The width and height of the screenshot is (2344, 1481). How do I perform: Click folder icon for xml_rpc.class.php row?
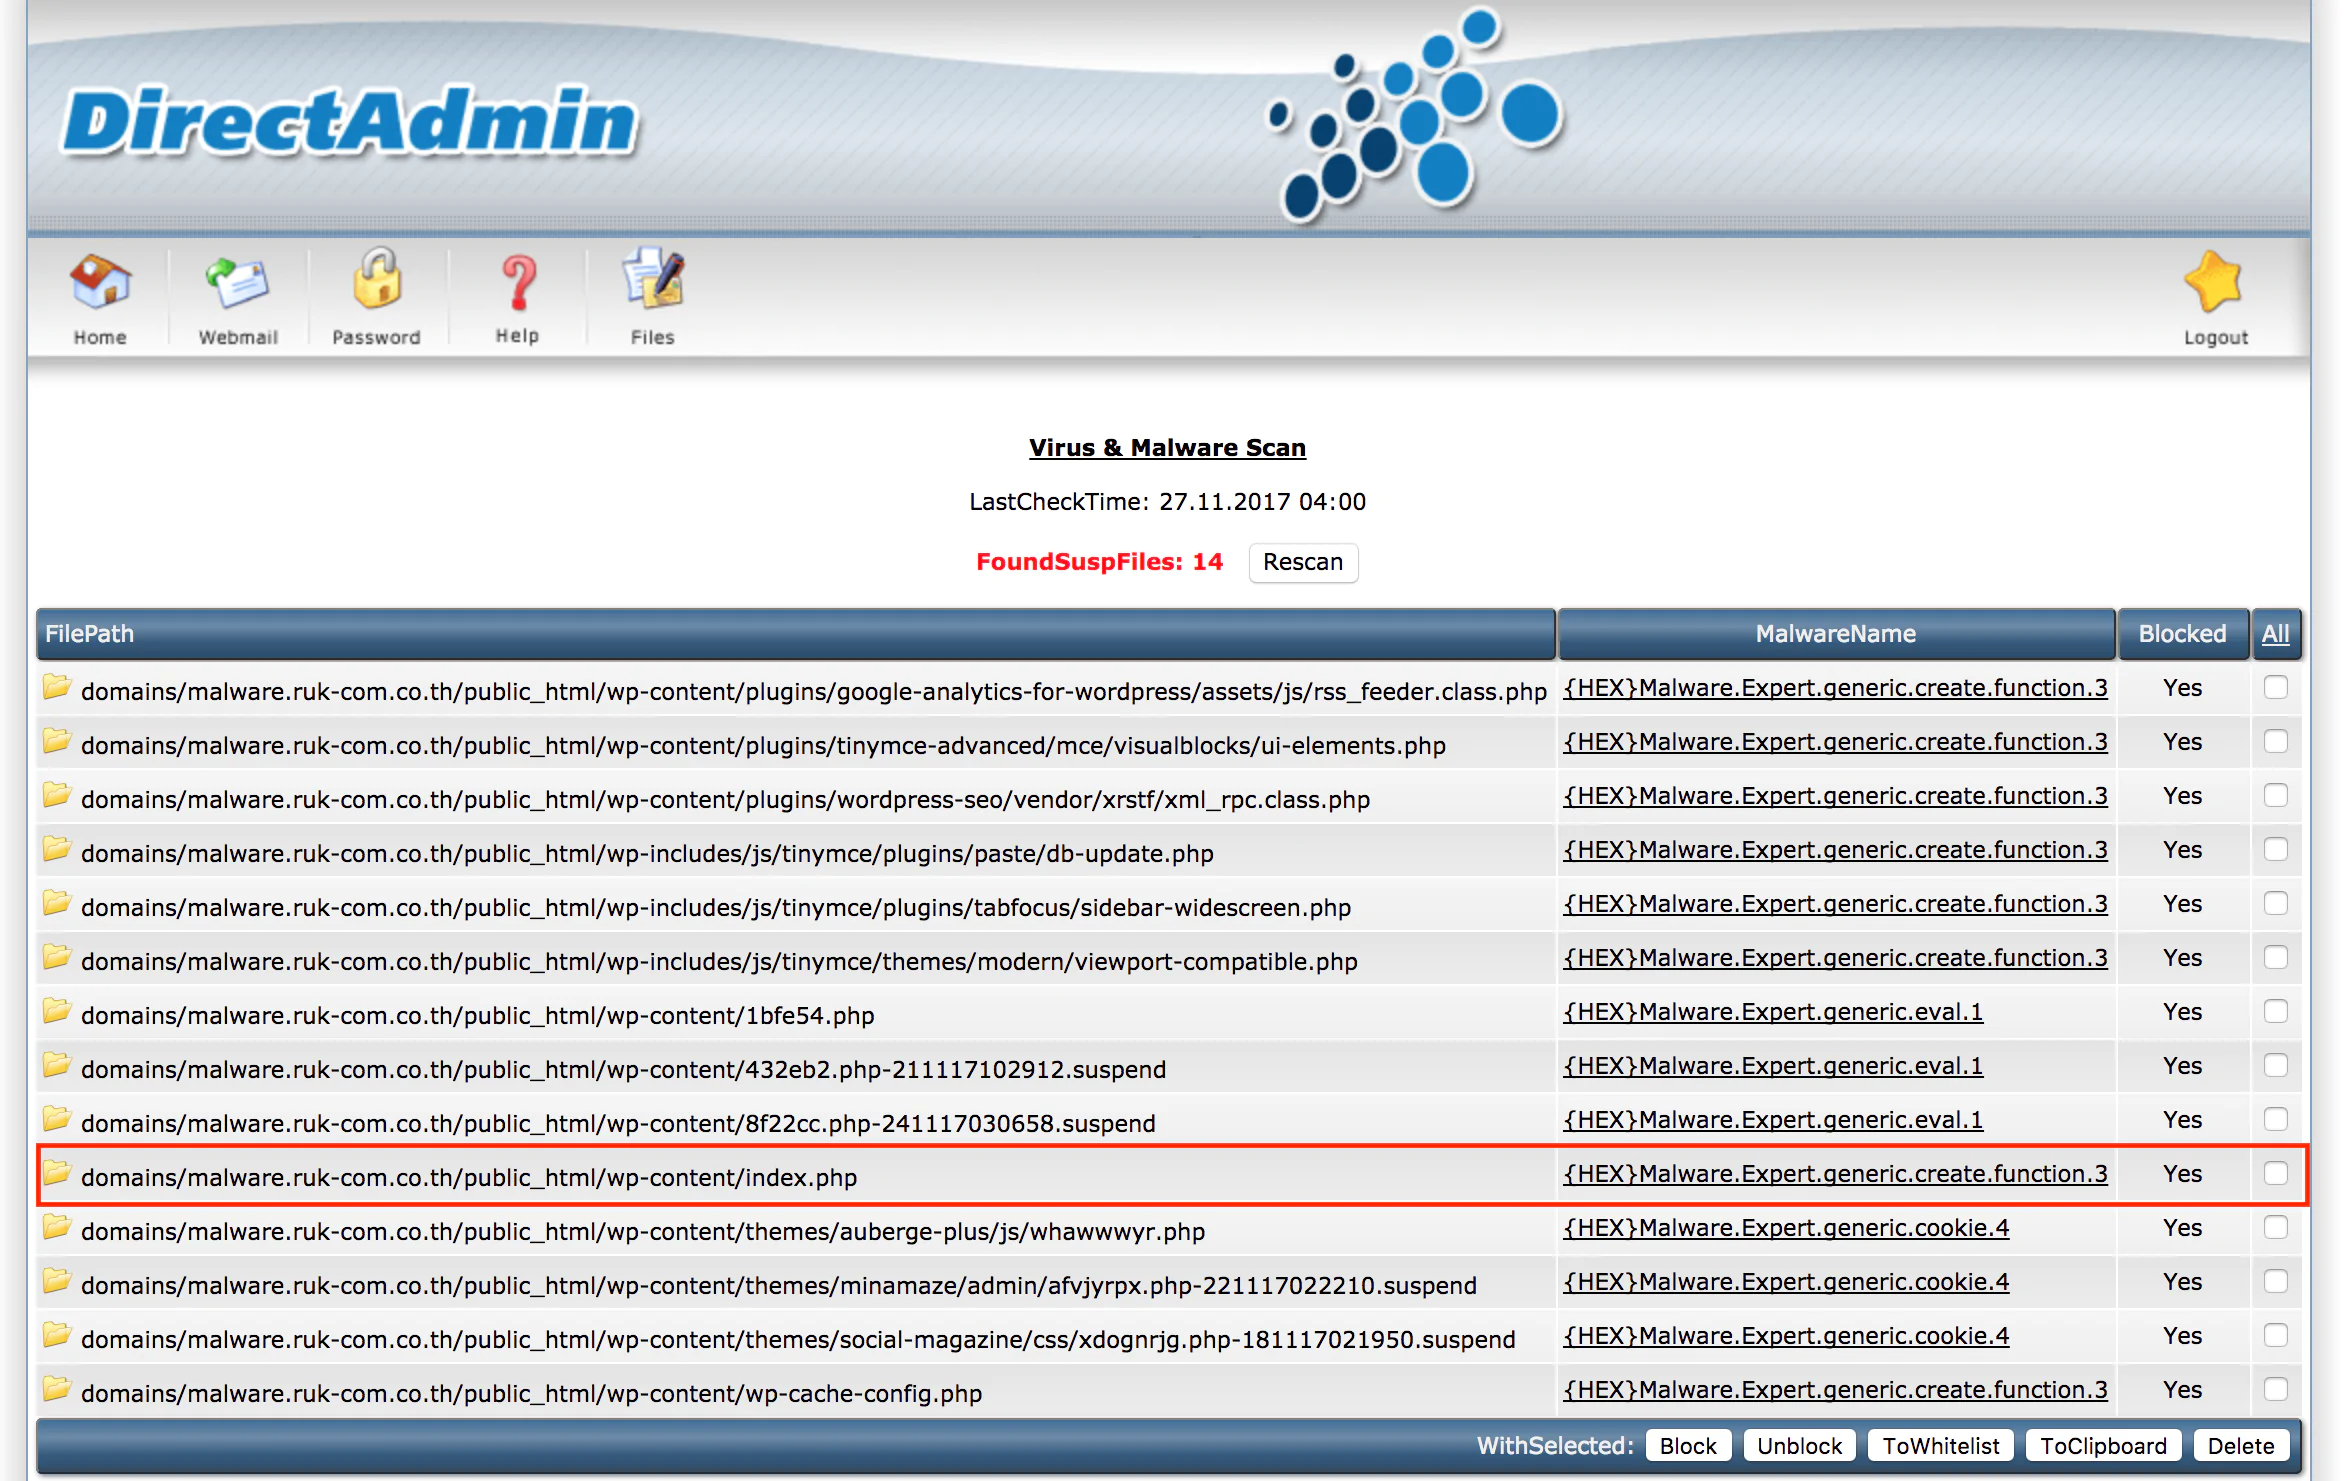57,796
